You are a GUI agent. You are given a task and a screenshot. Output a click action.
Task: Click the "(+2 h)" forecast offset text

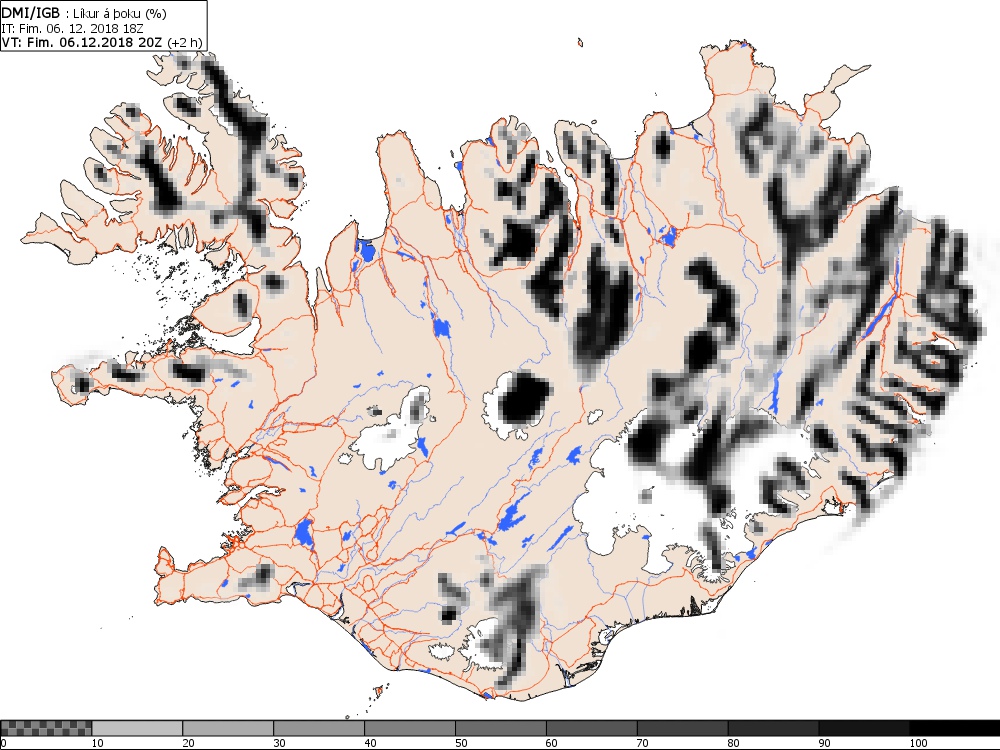pos(184,42)
